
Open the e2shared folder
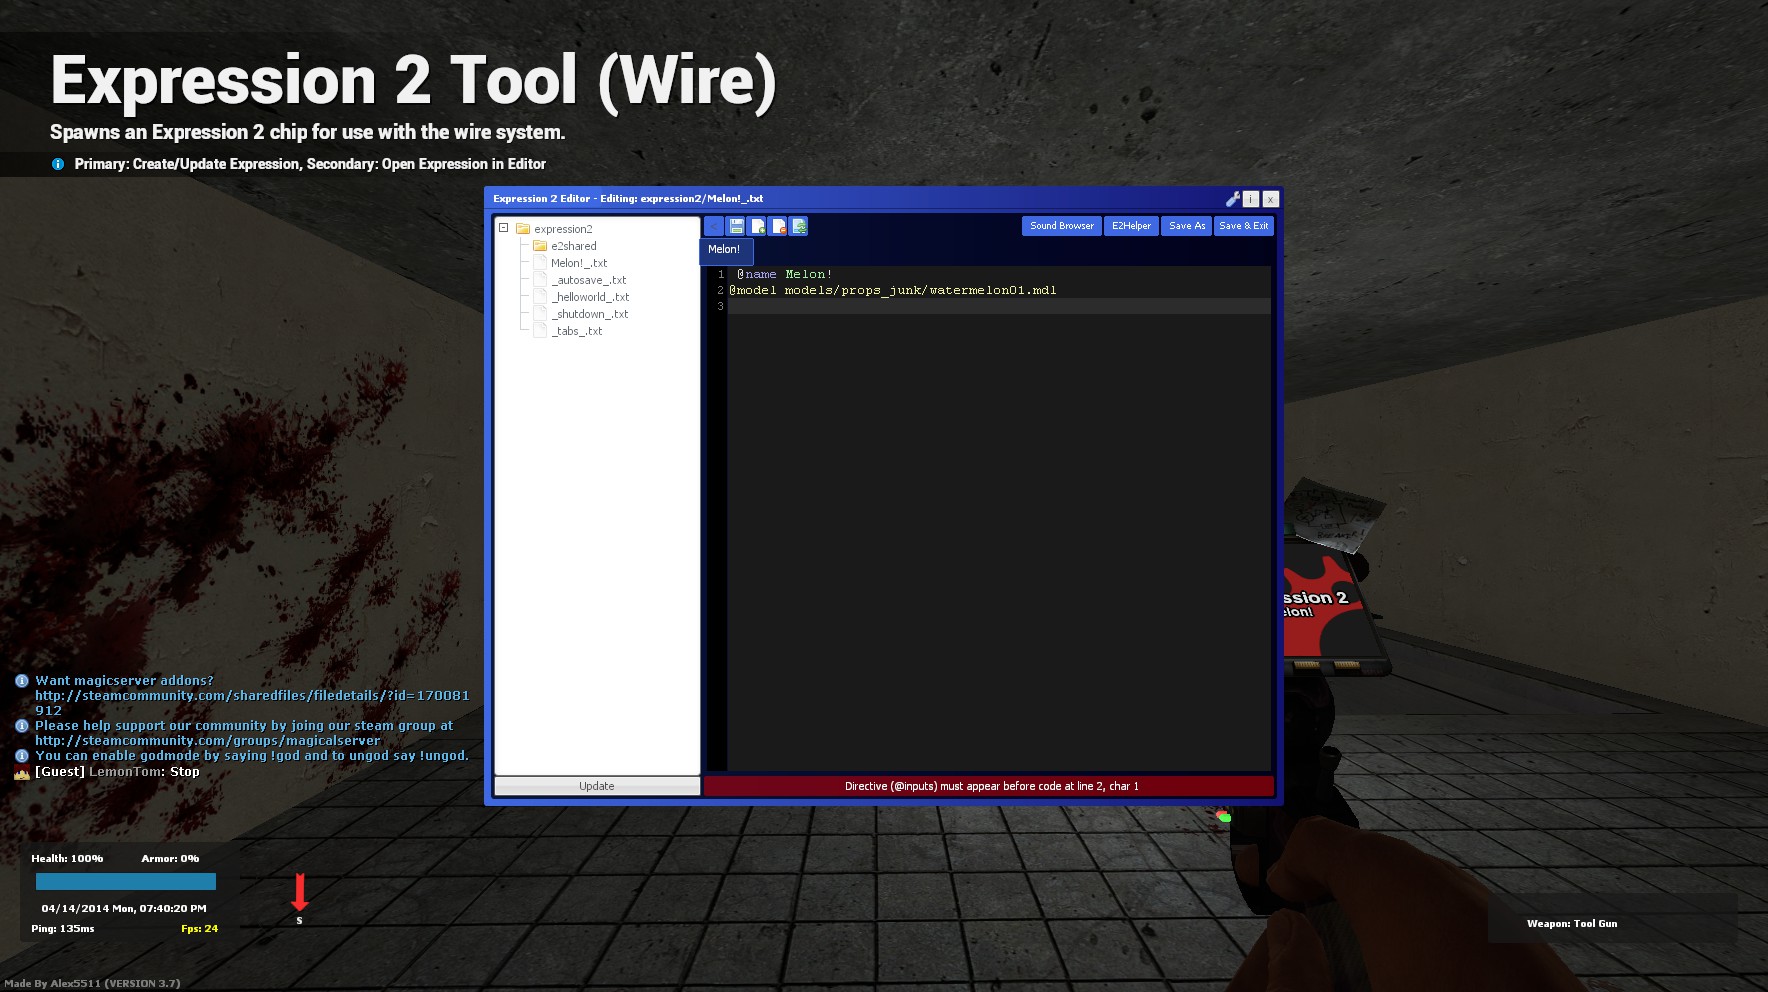pos(574,246)
